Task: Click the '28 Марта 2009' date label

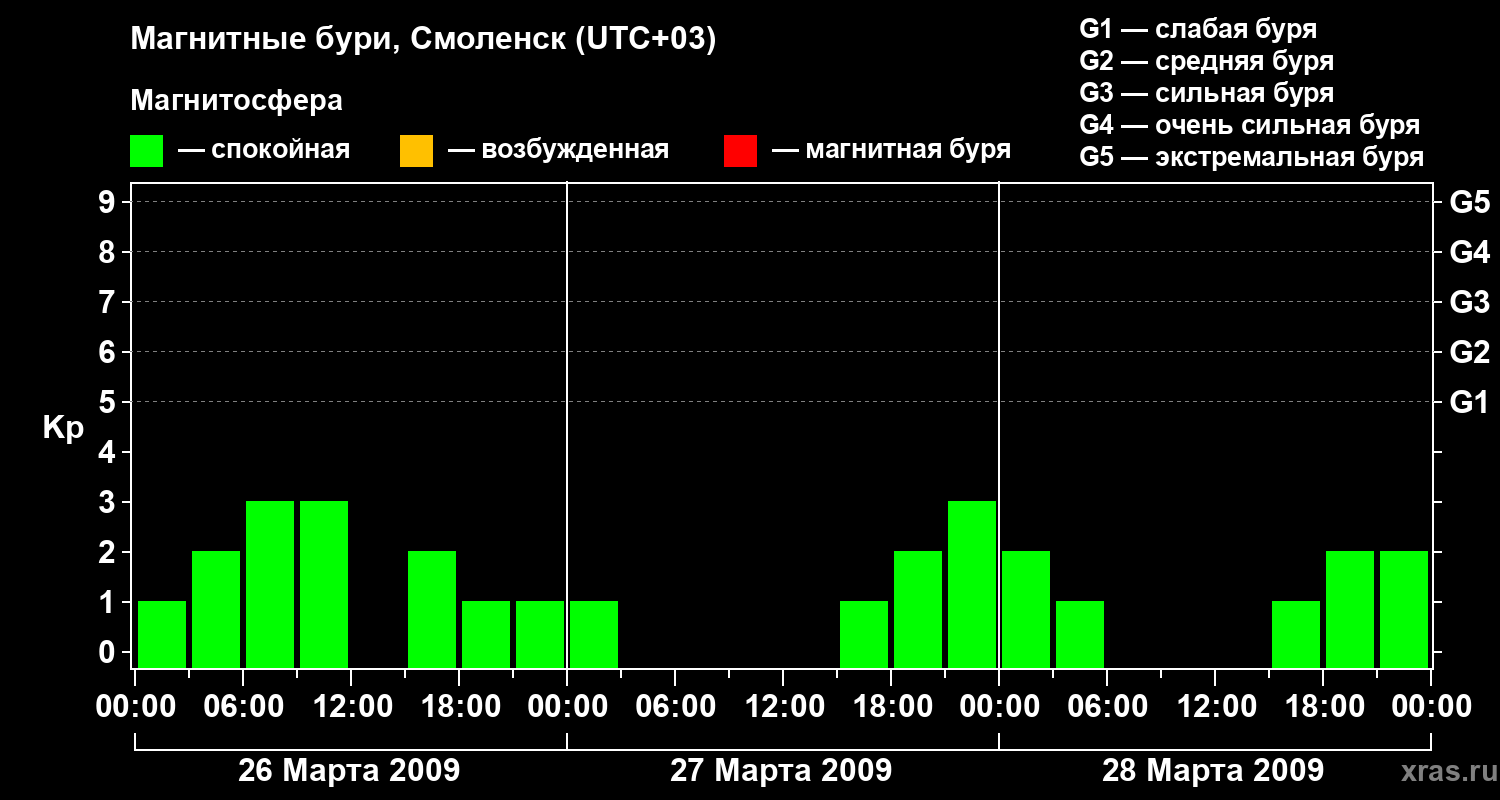Action: click(x=1213, y=771)
